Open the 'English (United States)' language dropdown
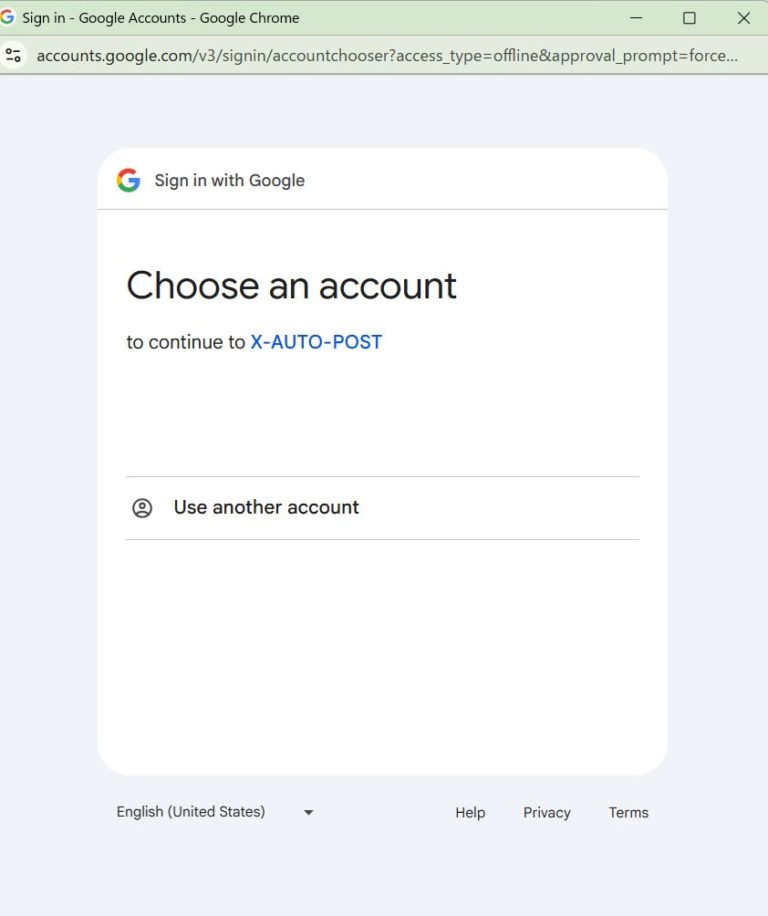 [x=191, y=811]
